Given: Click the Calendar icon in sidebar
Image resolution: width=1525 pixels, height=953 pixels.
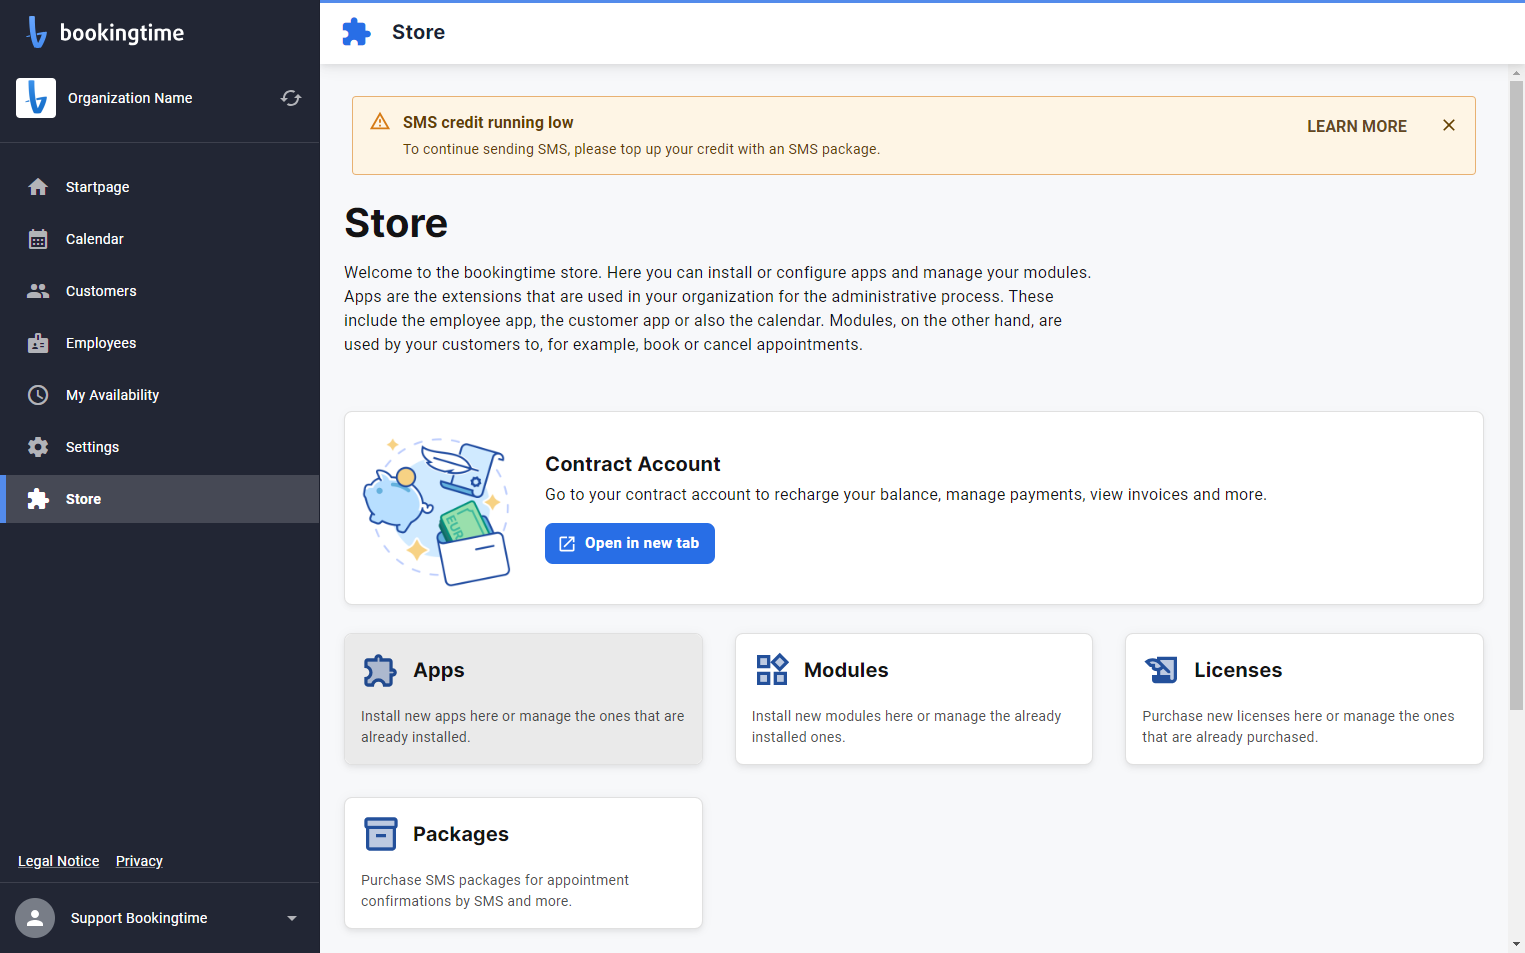Looking at the screenshot, I should pyautogui.click(x=38, y=239).
